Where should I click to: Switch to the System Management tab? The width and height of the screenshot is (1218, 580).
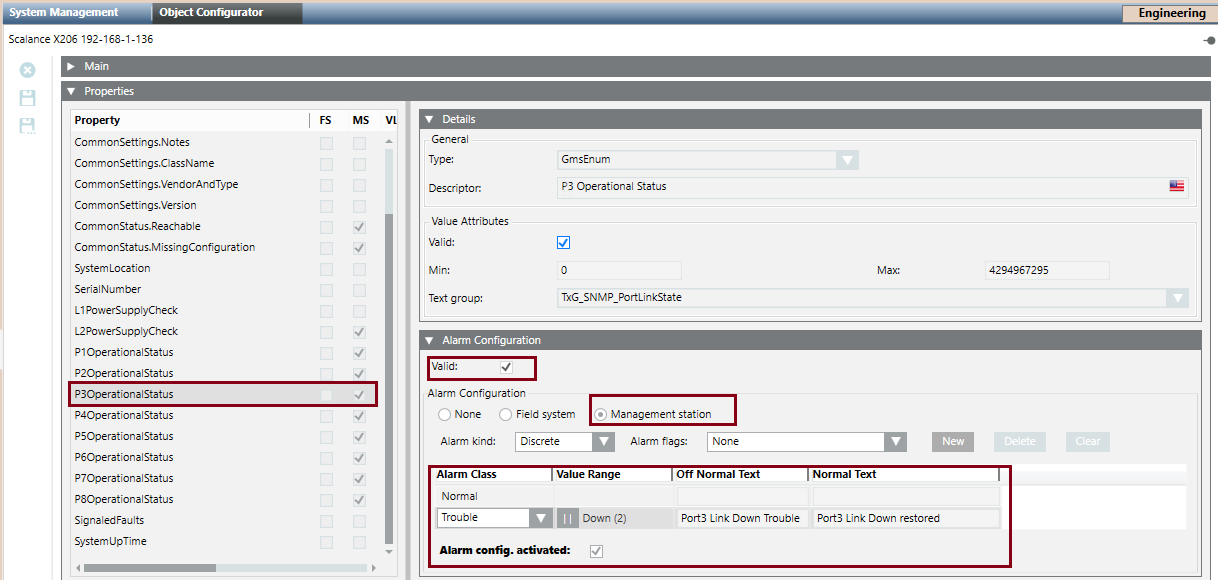pos(64,13)
